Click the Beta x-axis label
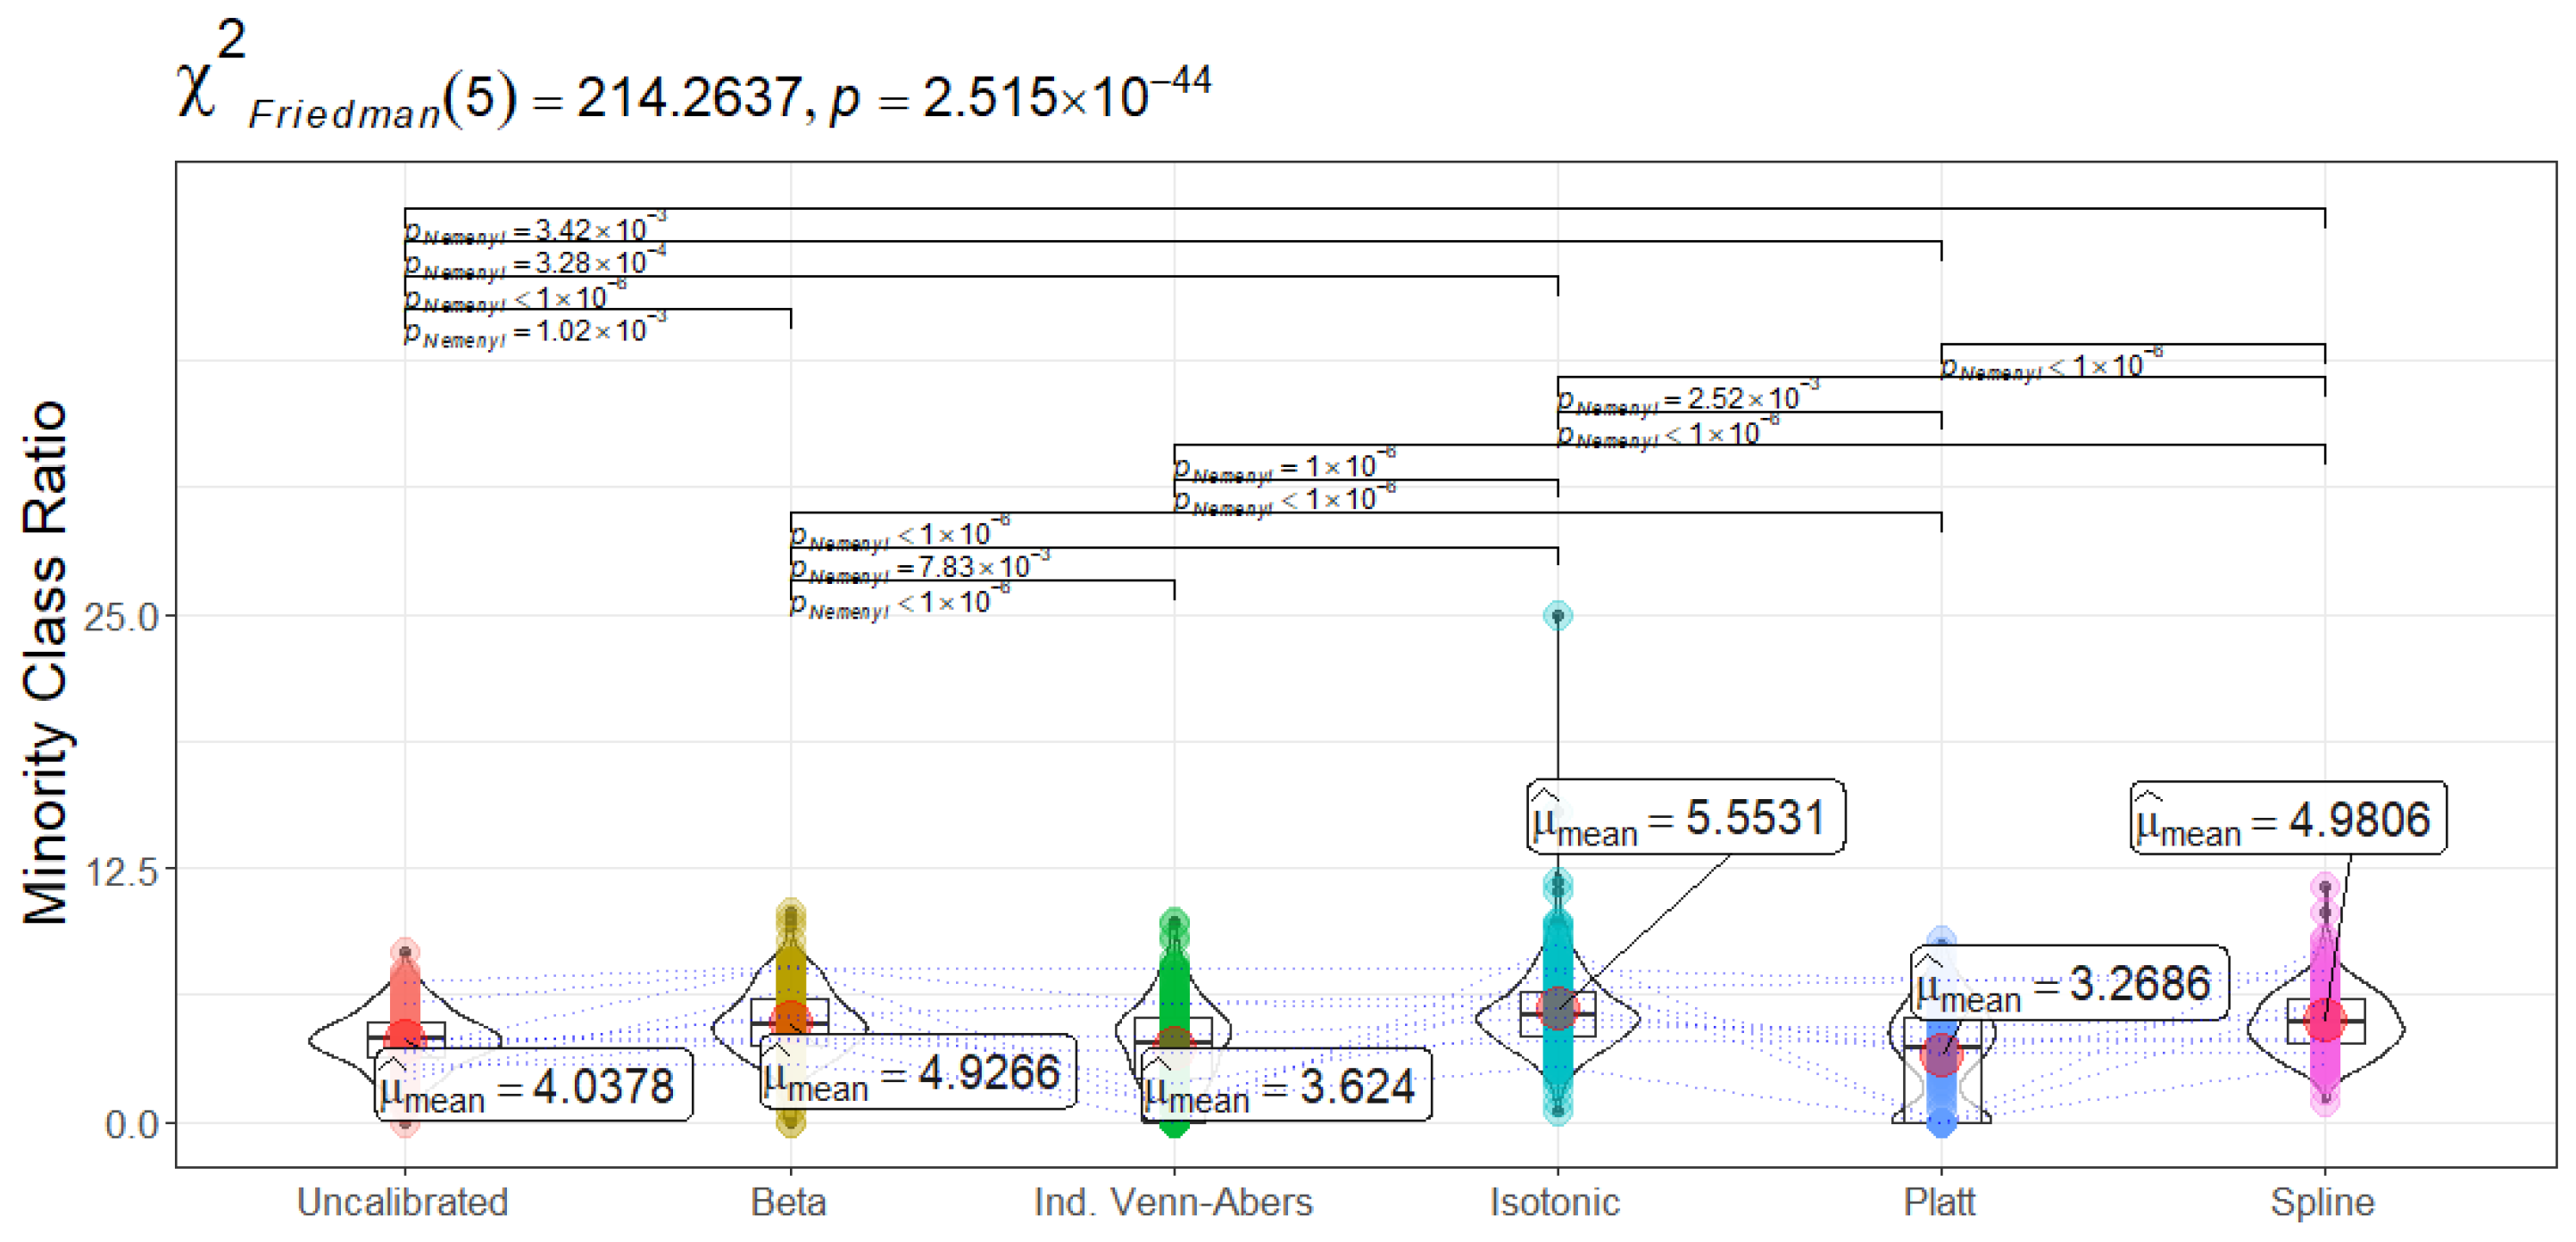2576x1242 pixels. [x=789, y=1201]
